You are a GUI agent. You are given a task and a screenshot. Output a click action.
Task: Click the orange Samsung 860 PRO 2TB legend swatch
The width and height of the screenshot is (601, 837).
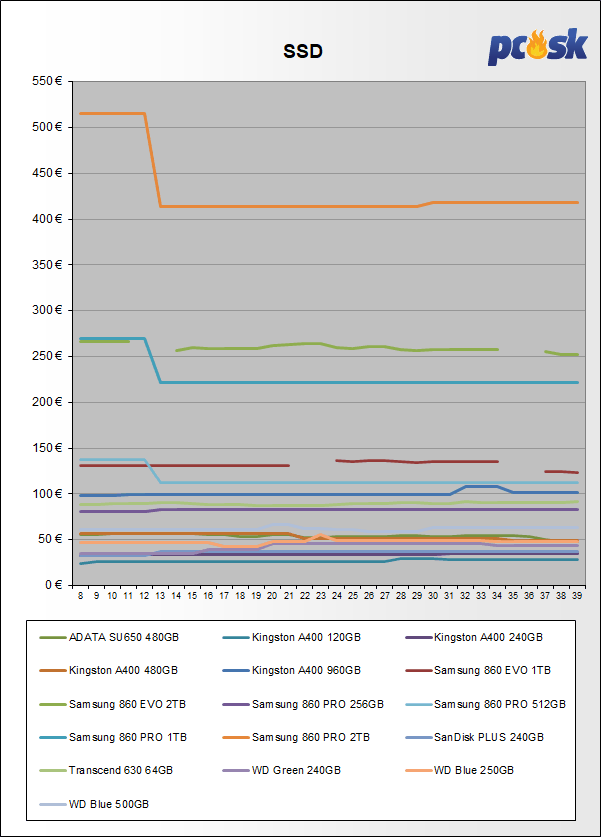pos(235,738)
